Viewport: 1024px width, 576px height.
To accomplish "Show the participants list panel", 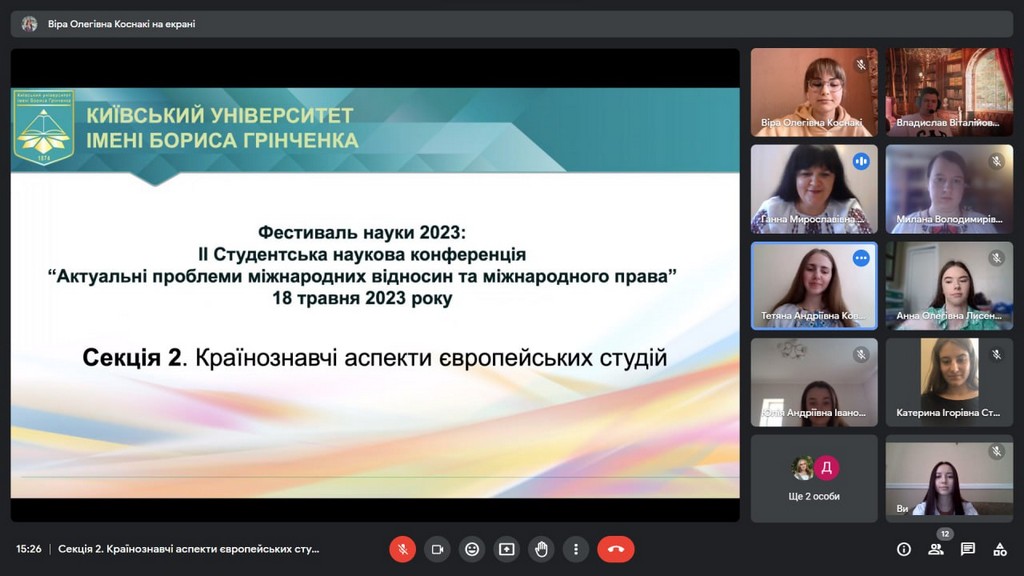I will [x=936, y=549].
